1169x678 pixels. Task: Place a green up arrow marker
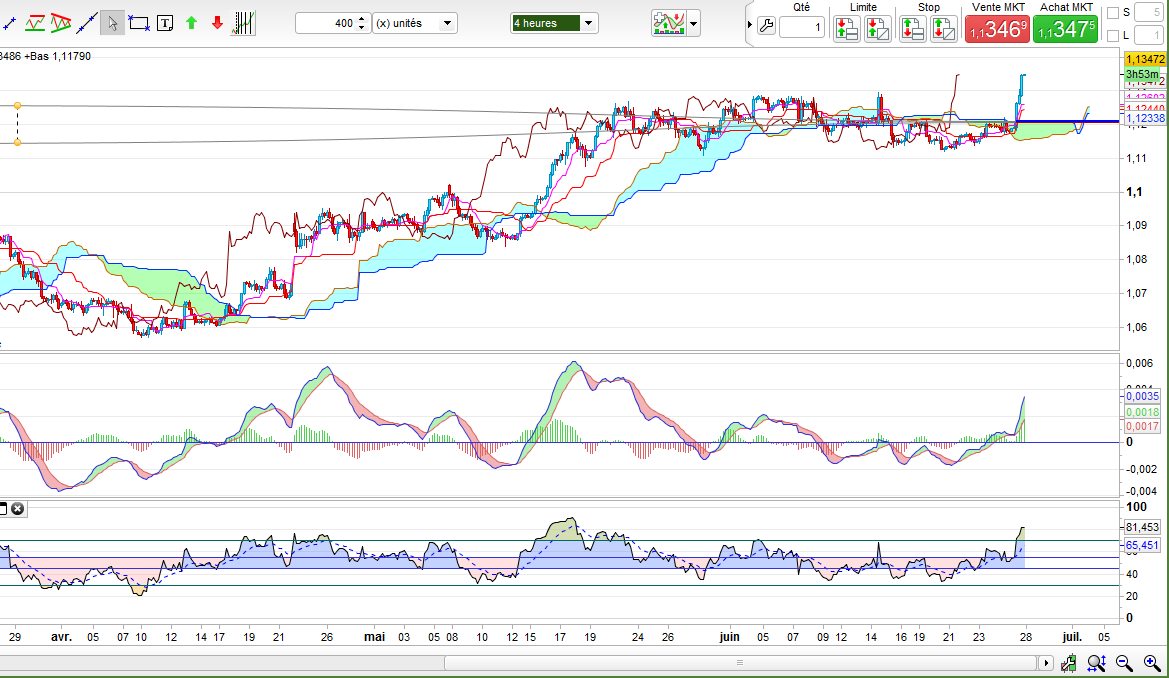click(x=192, y=22)
